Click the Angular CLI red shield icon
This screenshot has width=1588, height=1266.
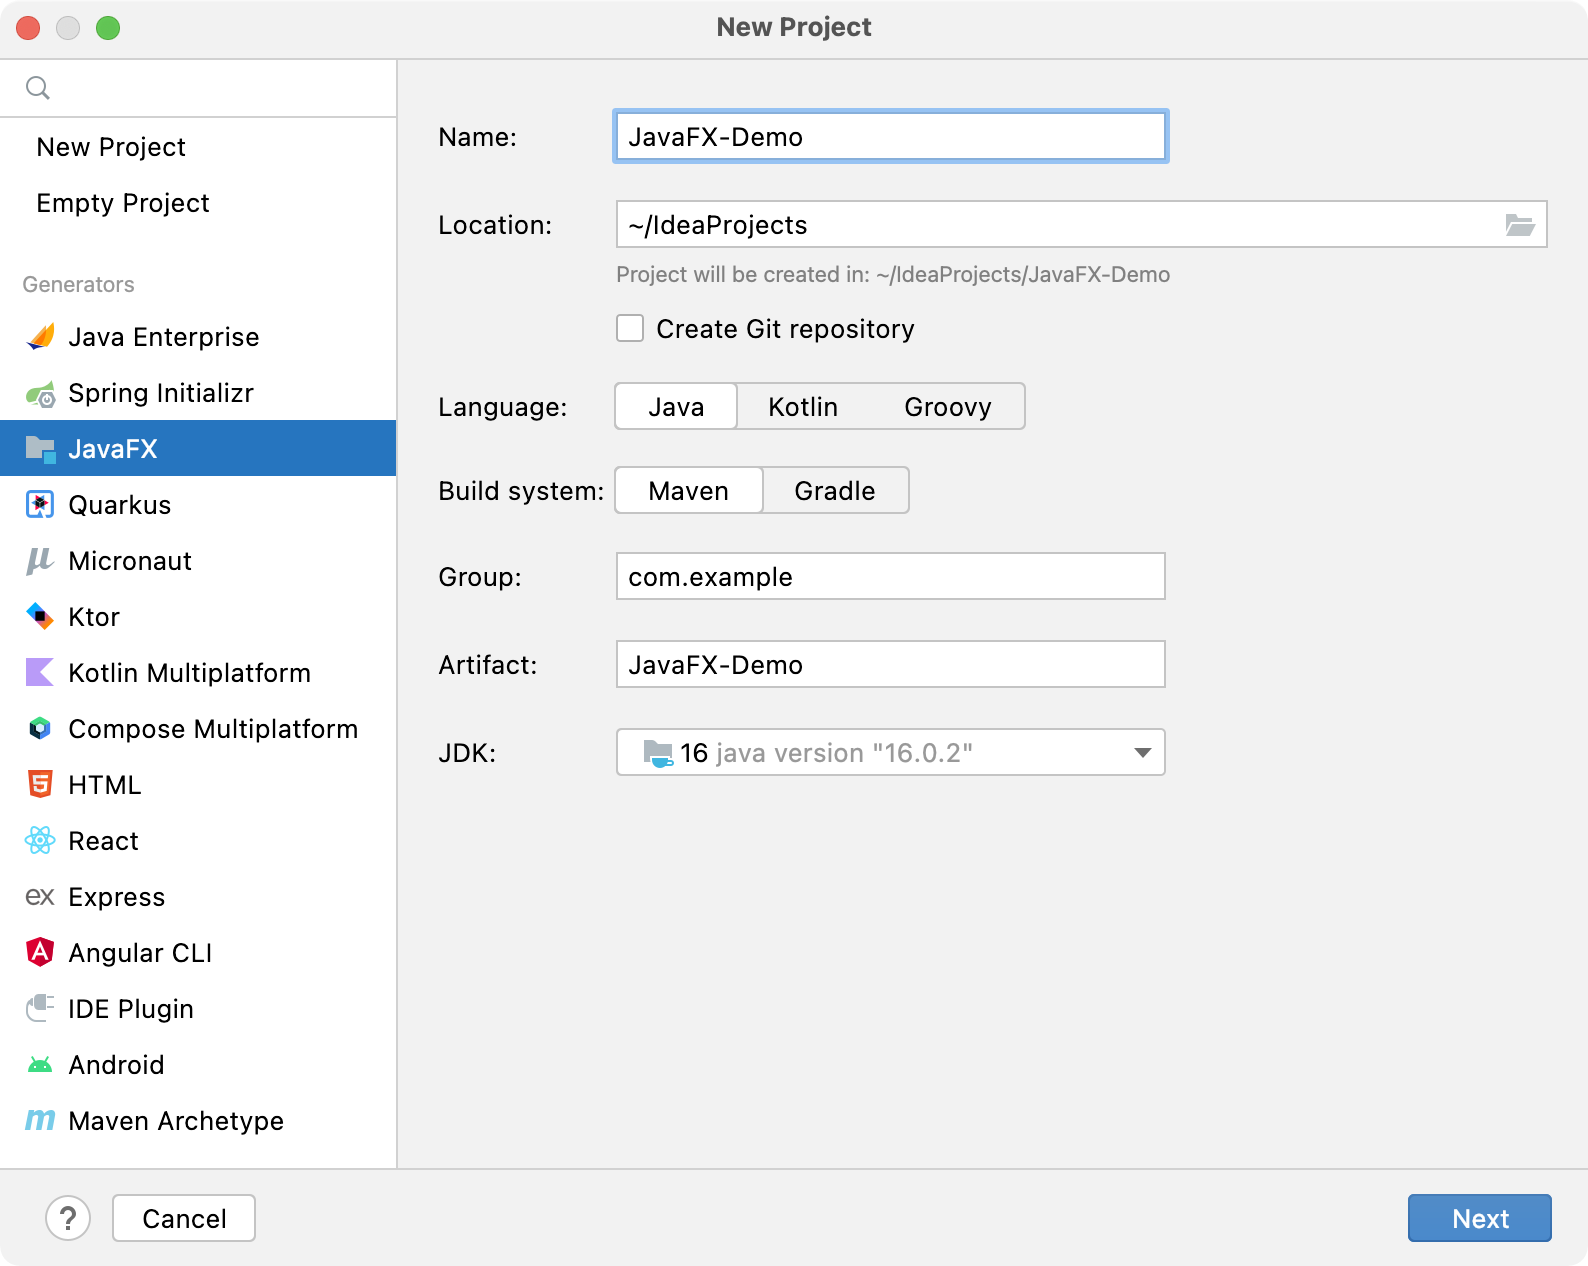click(x=40, y=952)
